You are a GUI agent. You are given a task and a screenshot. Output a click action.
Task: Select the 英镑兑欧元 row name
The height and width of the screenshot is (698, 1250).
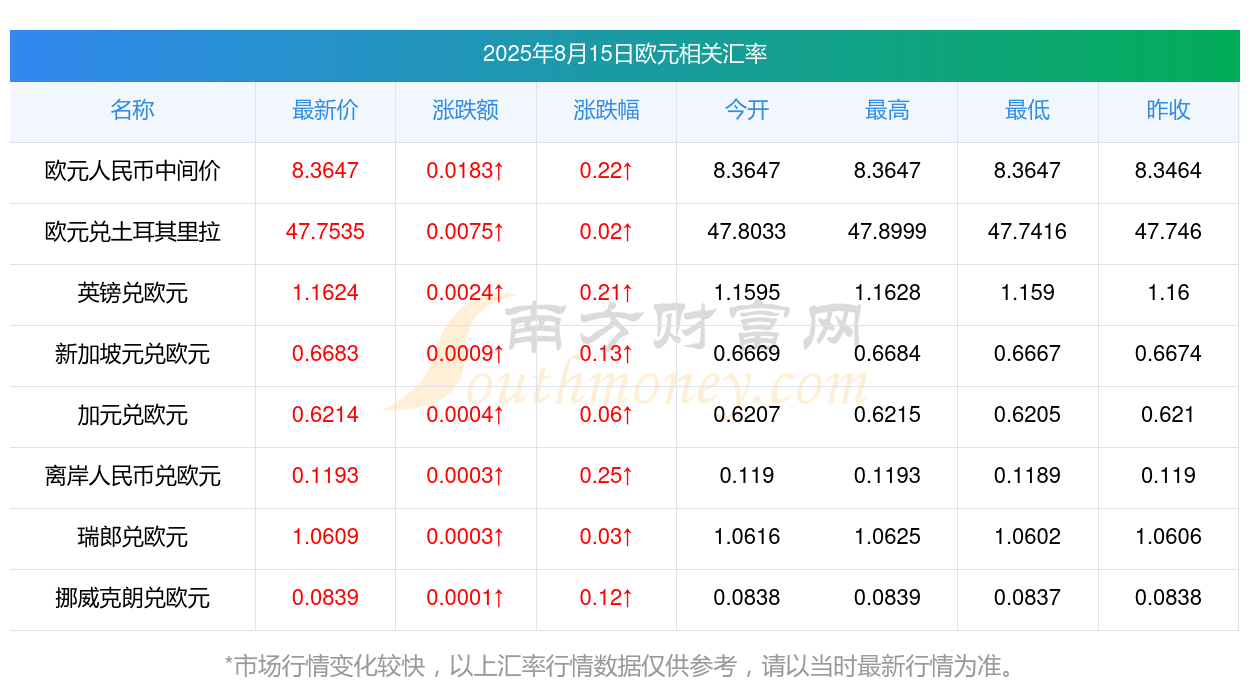pyautogui.click(x=132, y=293)
